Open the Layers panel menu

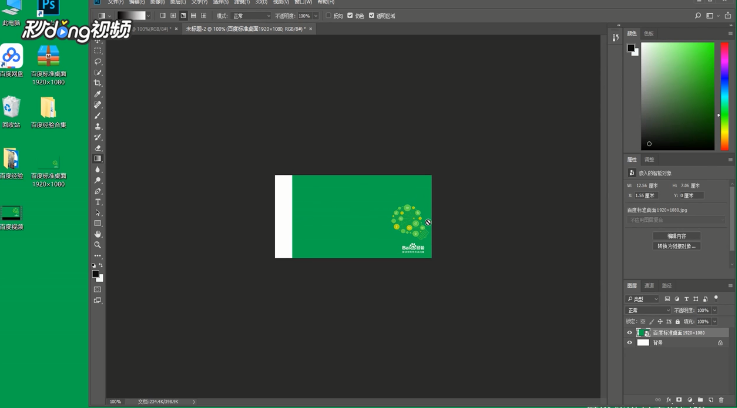pyautogui.click(x=730, y=285)
